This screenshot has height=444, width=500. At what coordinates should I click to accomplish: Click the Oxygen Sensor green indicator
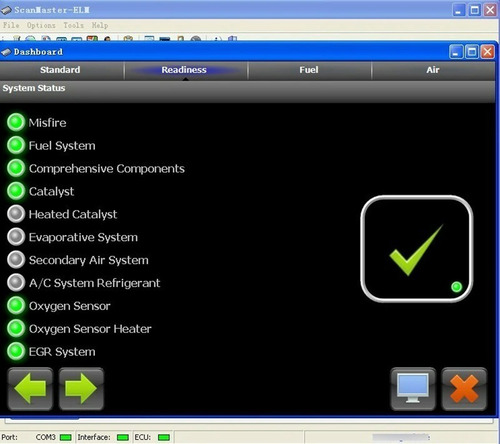(x=16, y=305)
